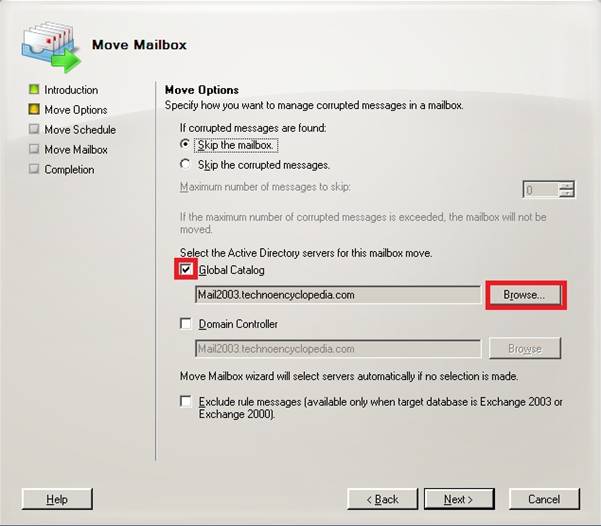Viewport: 601px width, 526px height.
Task: Select the Completion step label
Action: pos(69,169)
